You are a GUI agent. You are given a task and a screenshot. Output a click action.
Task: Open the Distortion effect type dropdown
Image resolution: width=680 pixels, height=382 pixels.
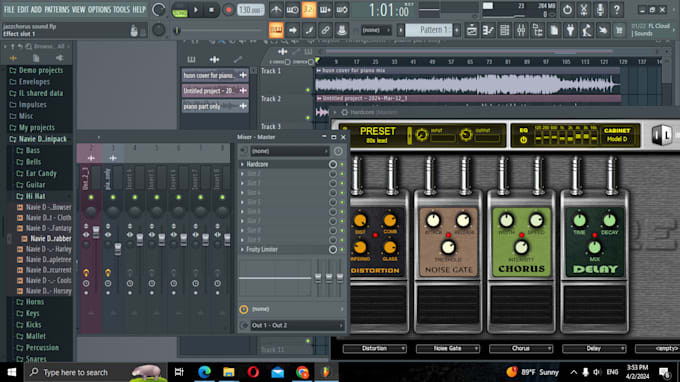(374, 348)
